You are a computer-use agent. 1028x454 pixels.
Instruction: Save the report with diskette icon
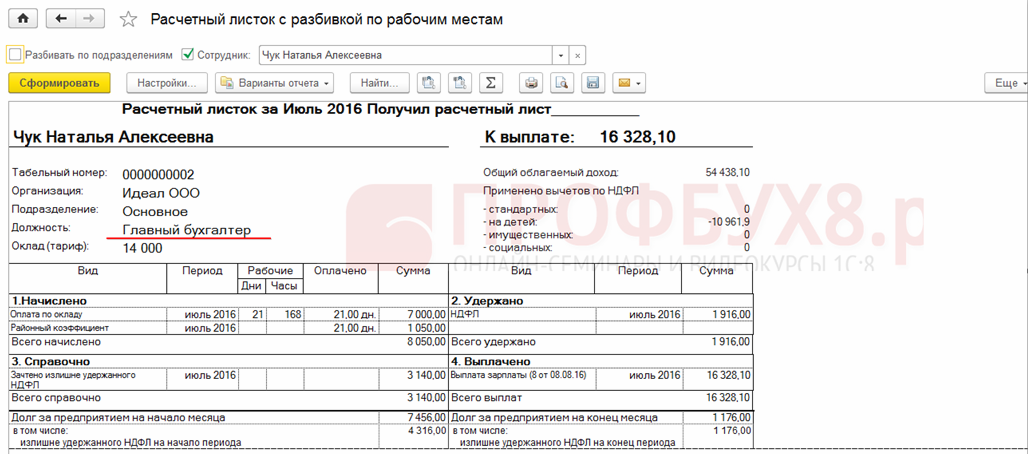592,82
